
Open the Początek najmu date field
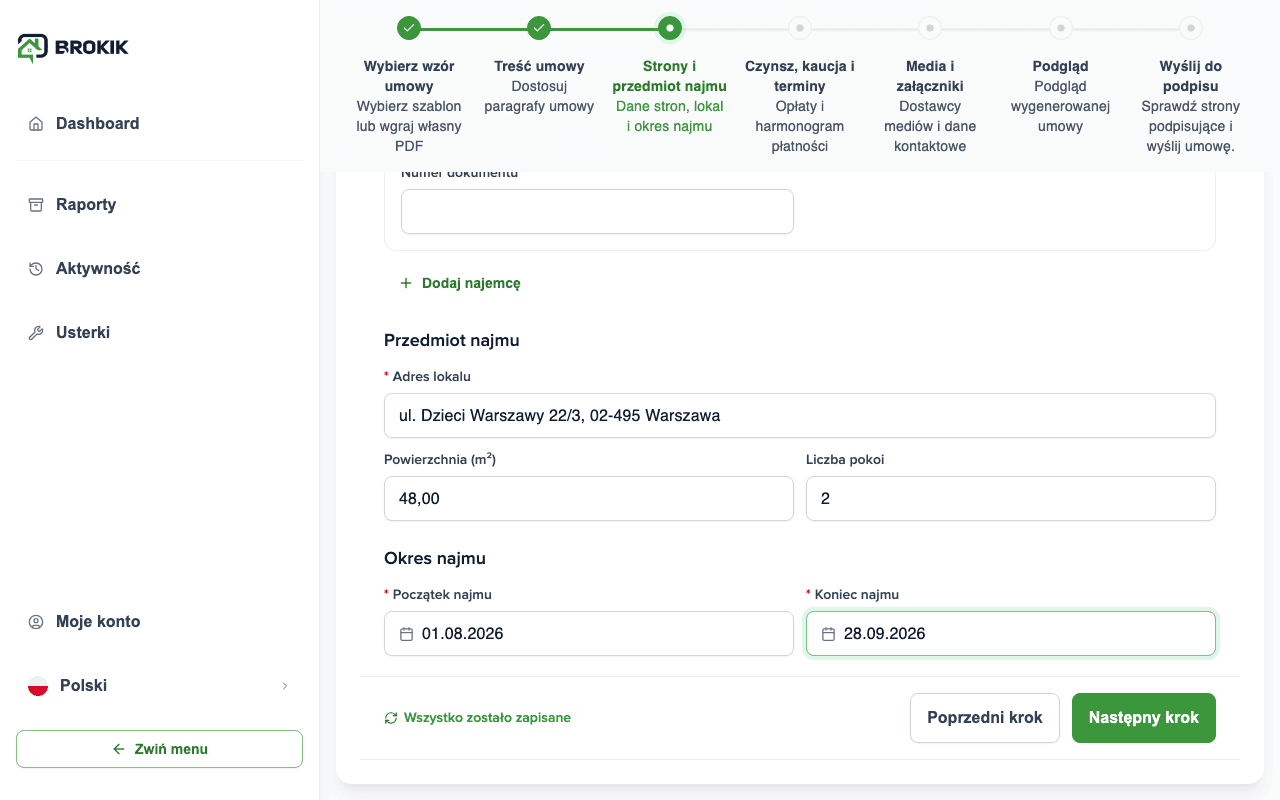589,634
